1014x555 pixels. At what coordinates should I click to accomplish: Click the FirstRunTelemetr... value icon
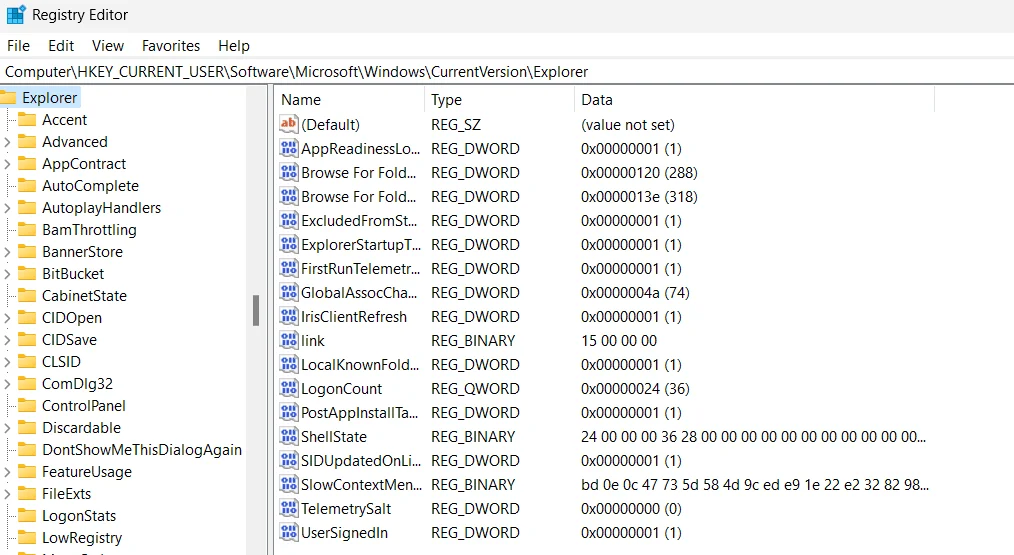288,268
